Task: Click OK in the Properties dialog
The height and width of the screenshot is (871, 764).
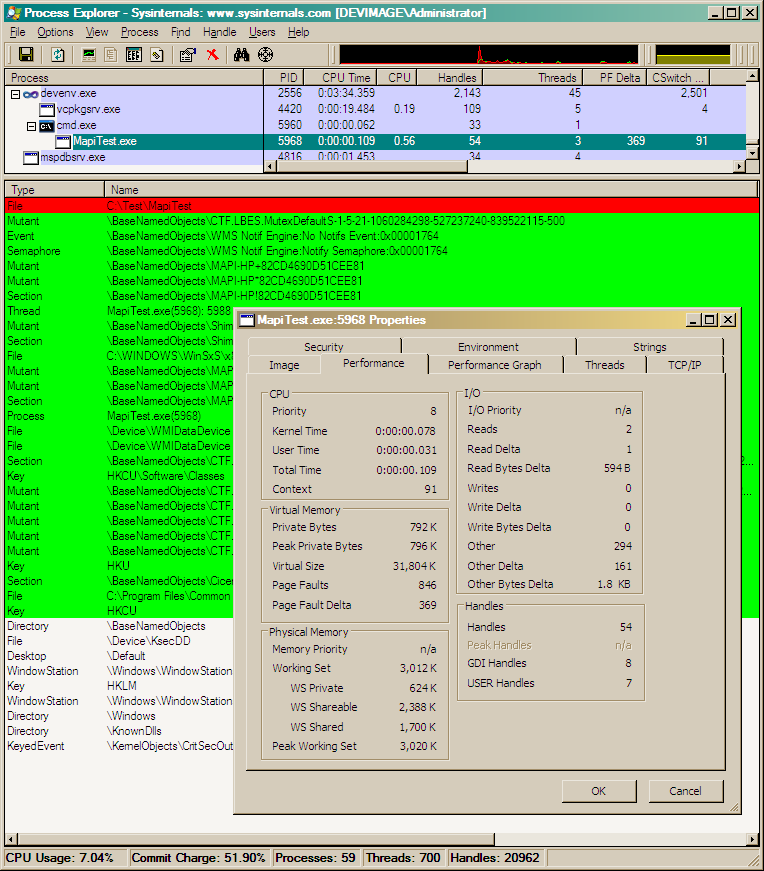Action: pos(598,791)
